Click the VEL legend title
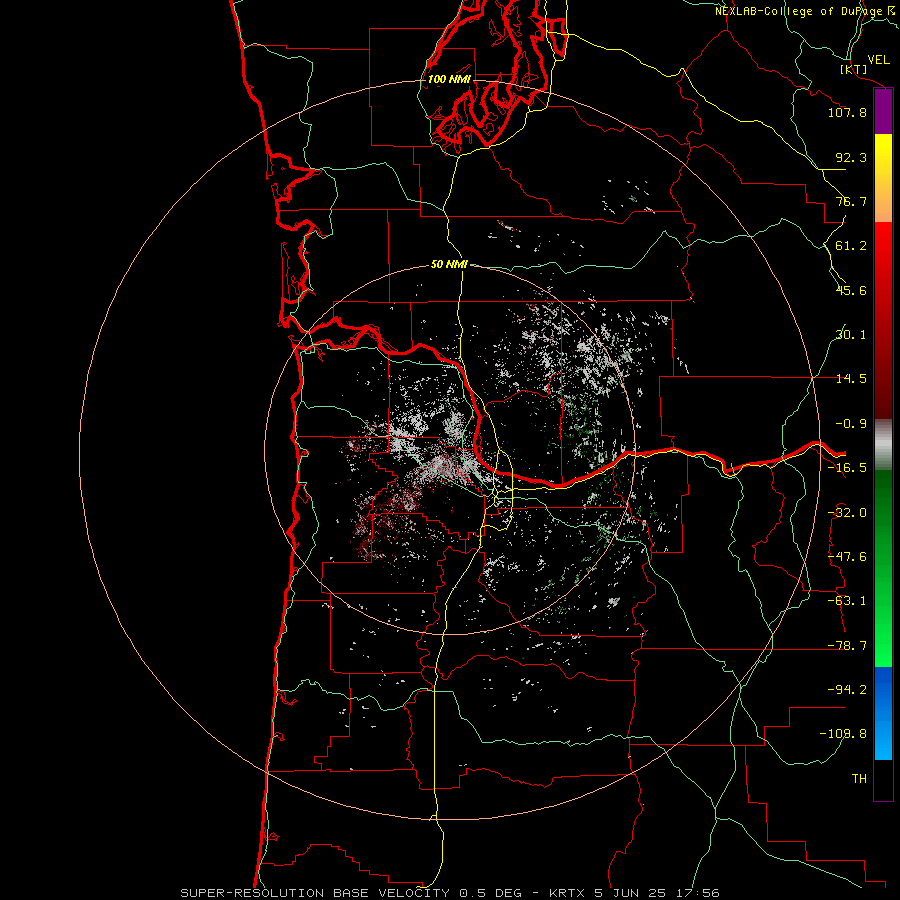The width and height of the screenshot is (900, 900). pos(878,60)
